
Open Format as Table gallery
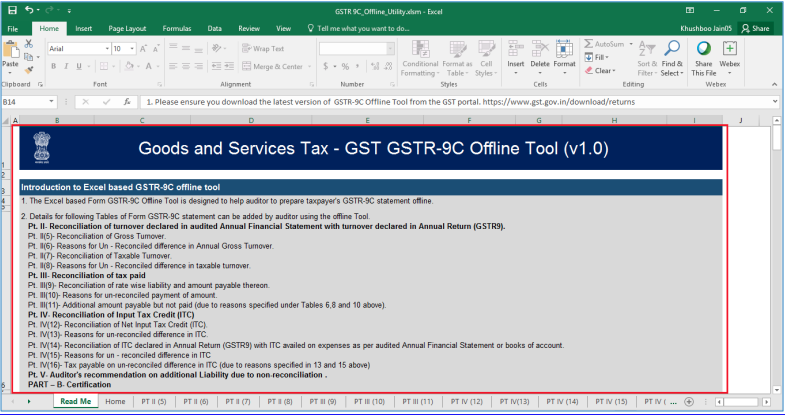pyautogui.click(x=457, y=59)
